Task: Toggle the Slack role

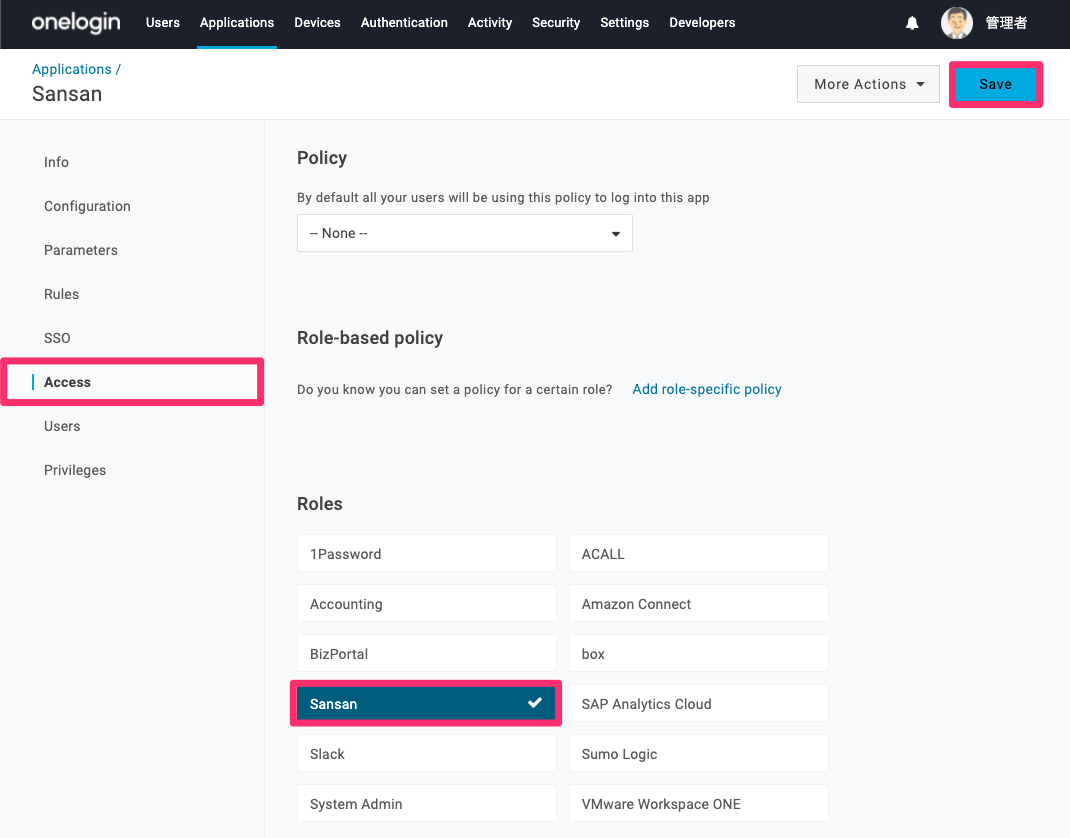Action: pos(426,753)
